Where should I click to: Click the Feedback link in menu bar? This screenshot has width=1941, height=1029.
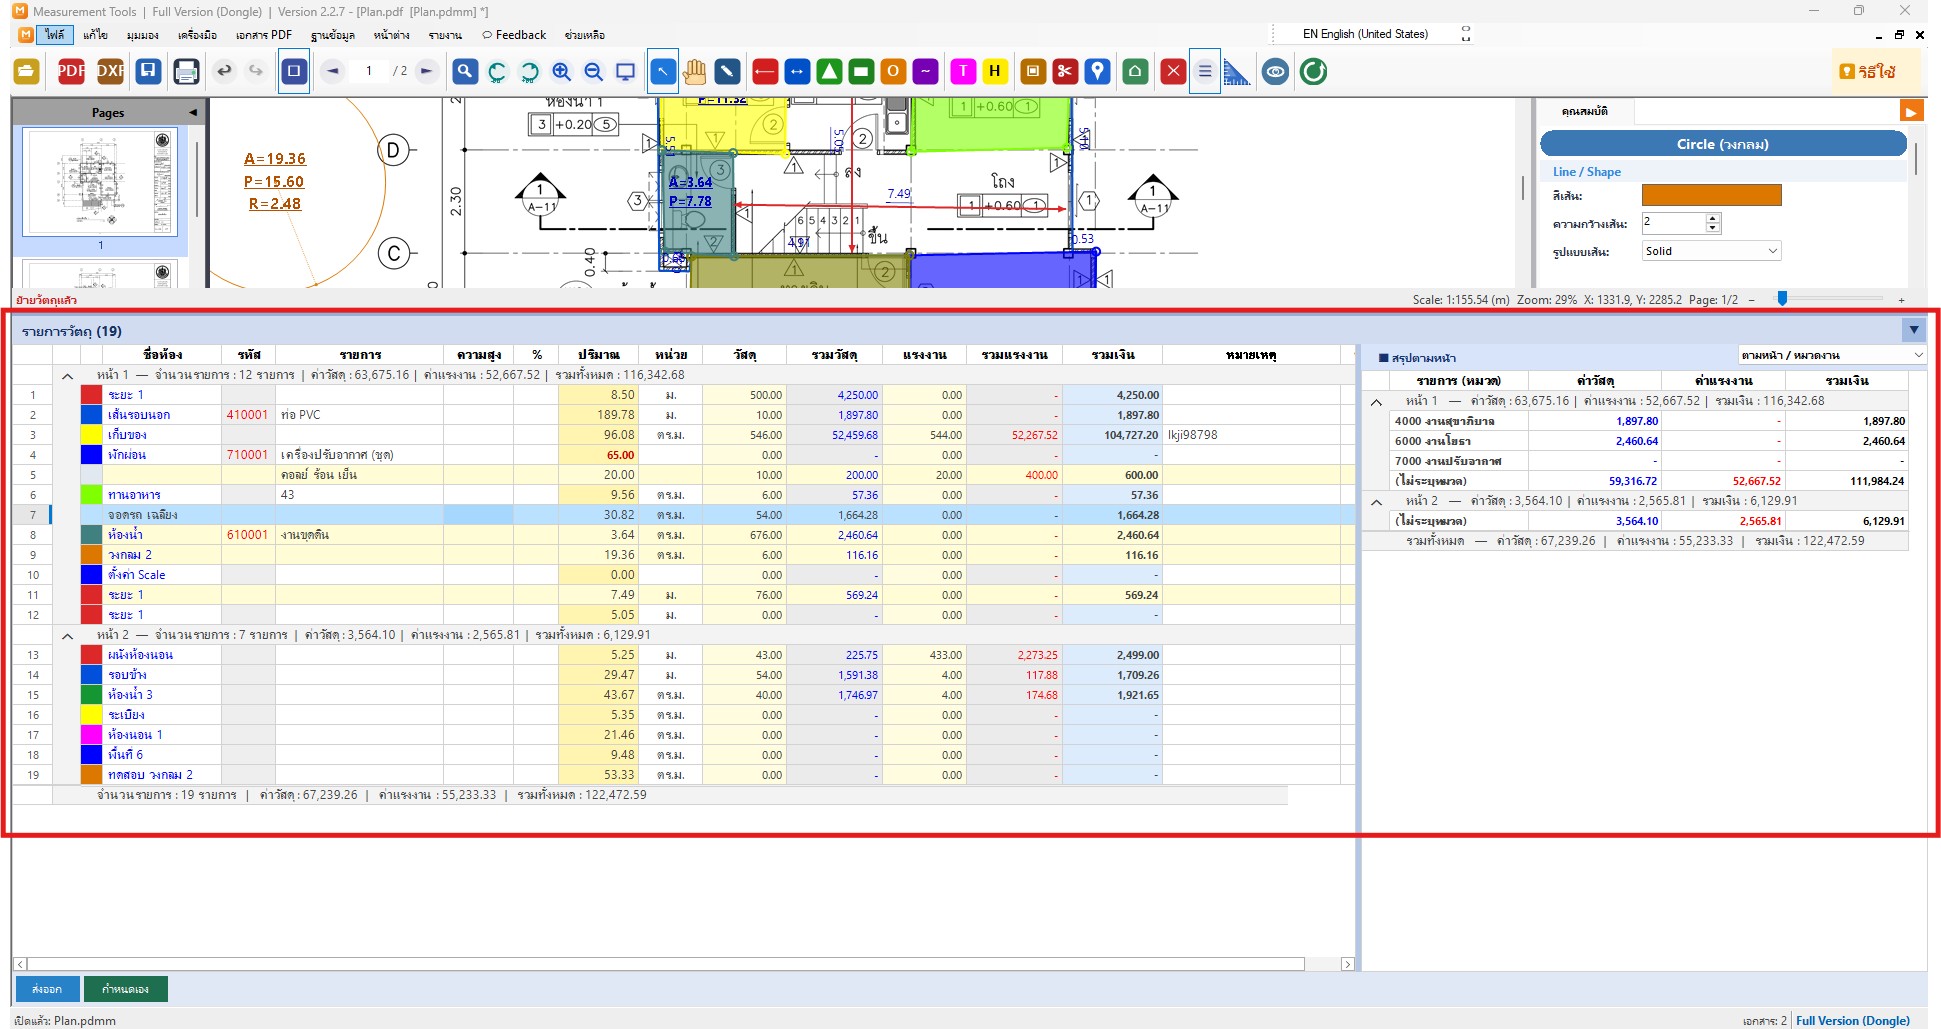tap(514, 35)
